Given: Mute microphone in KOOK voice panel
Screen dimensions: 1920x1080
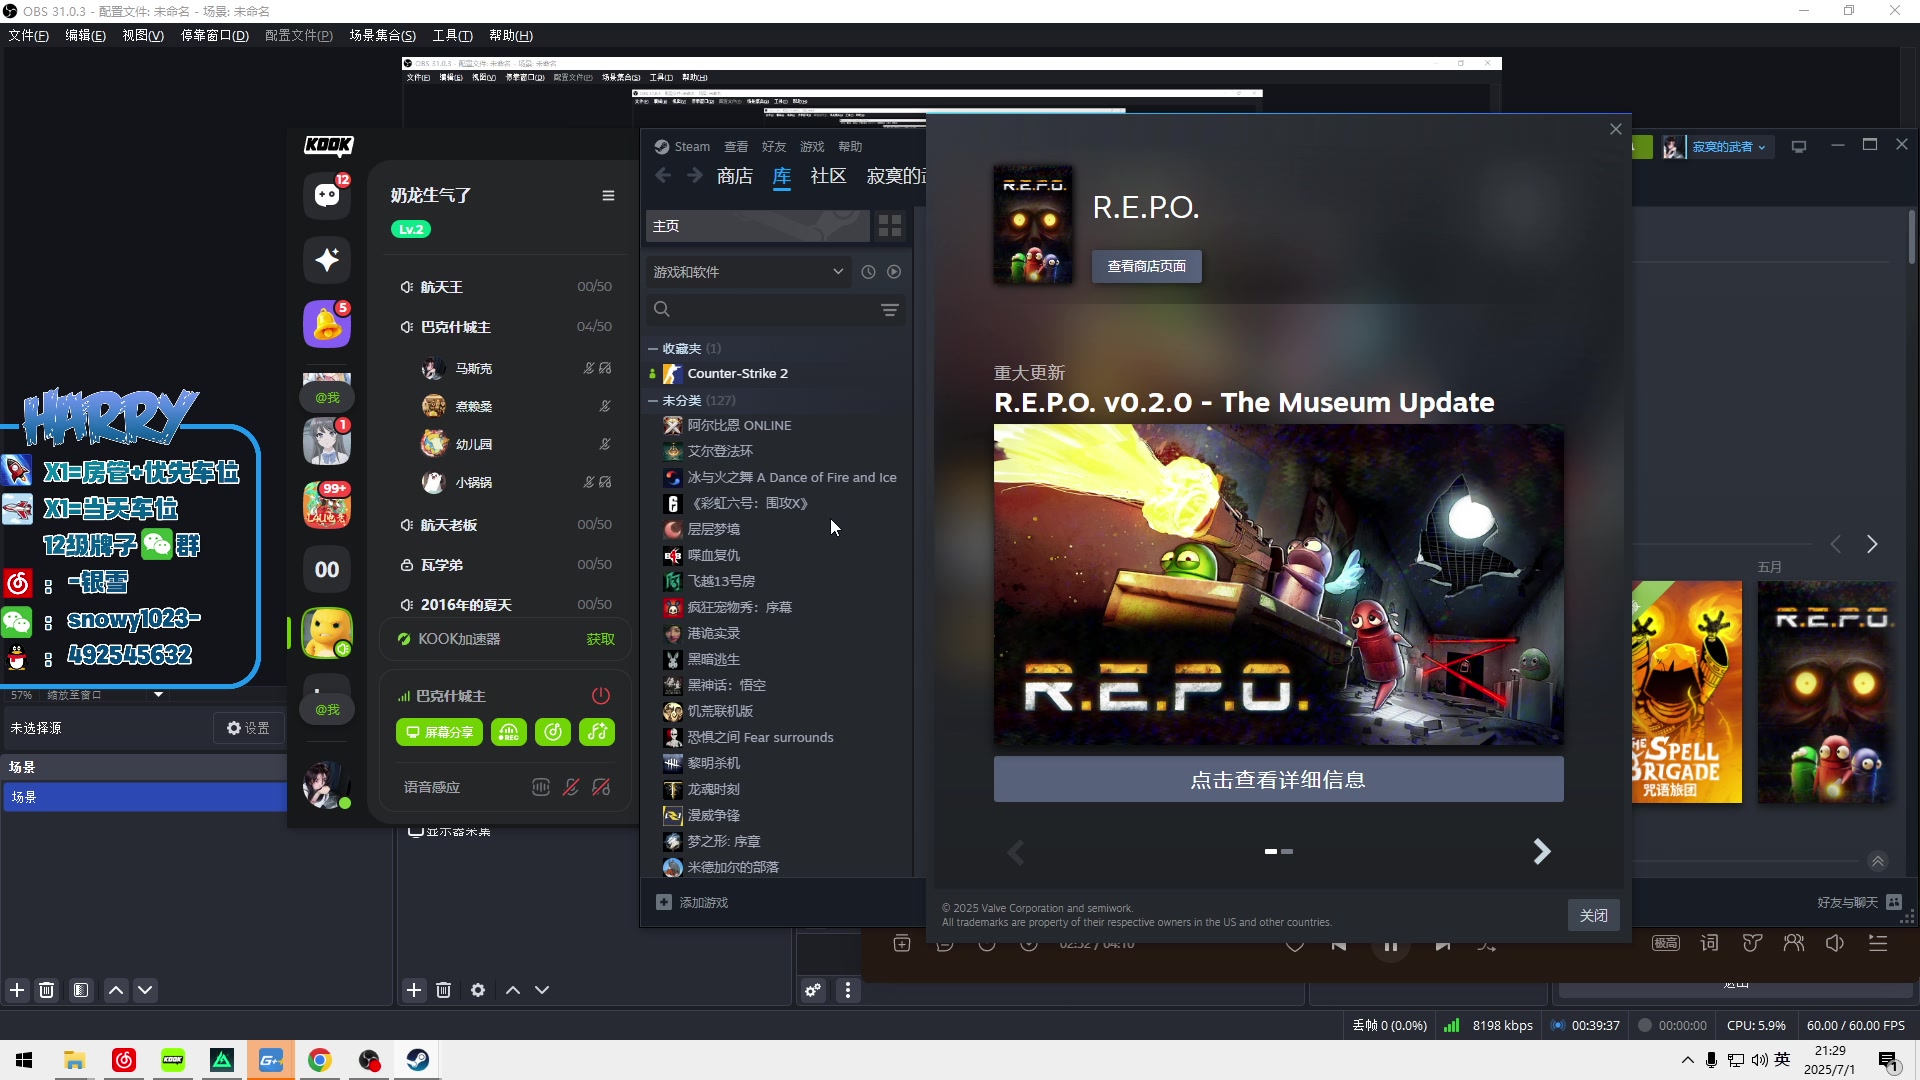Looking at the screenshot, I should [571, 788].
